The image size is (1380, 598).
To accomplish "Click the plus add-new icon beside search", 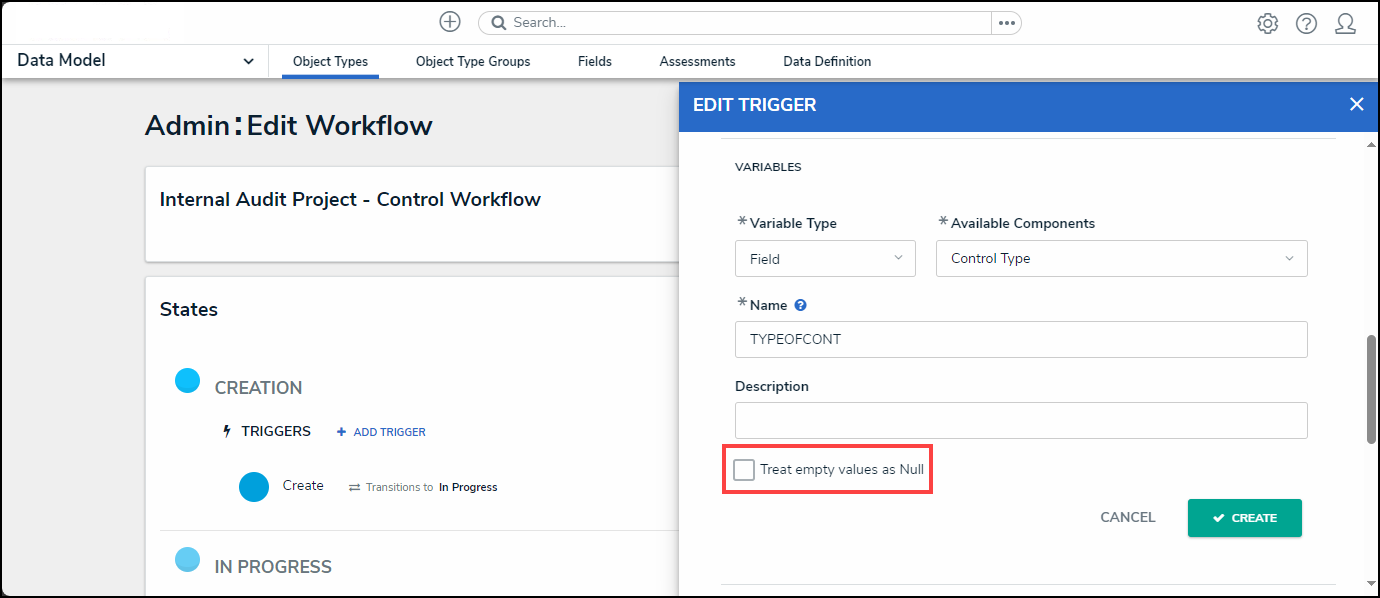I will (x=450, y=22).
